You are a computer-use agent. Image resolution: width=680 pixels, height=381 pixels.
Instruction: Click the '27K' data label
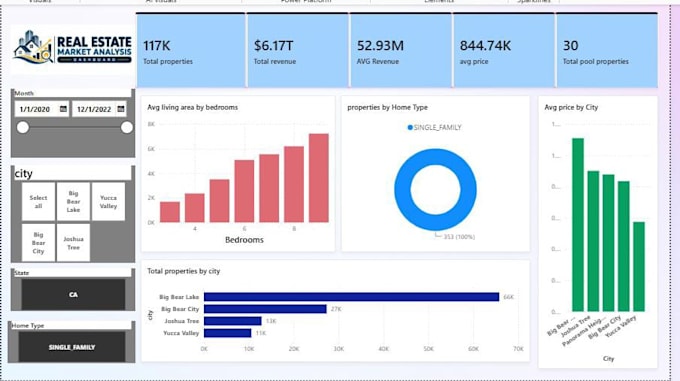point(336,309)
